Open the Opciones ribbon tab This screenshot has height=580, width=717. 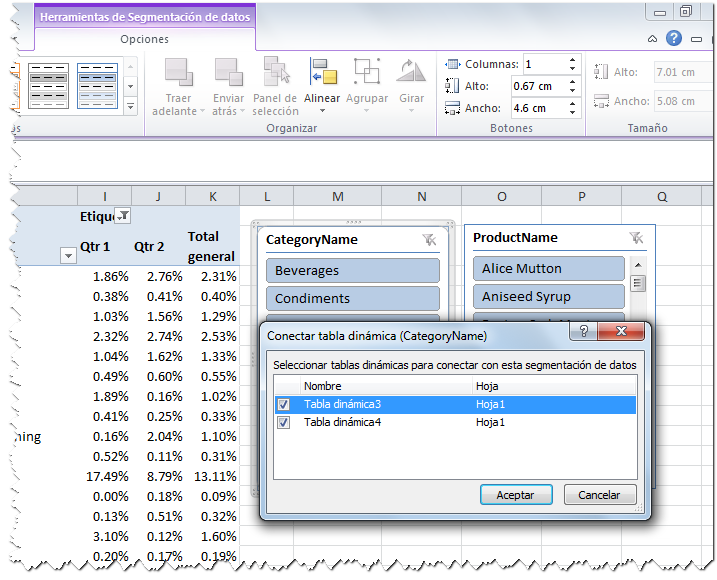click(144, 39)
